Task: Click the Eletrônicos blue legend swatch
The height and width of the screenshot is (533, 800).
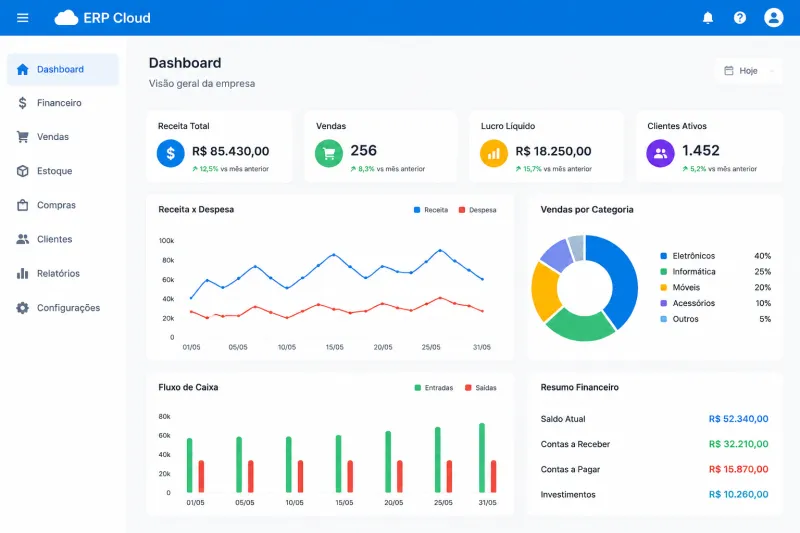Action: pyautogui.click(x=664, y=256)
